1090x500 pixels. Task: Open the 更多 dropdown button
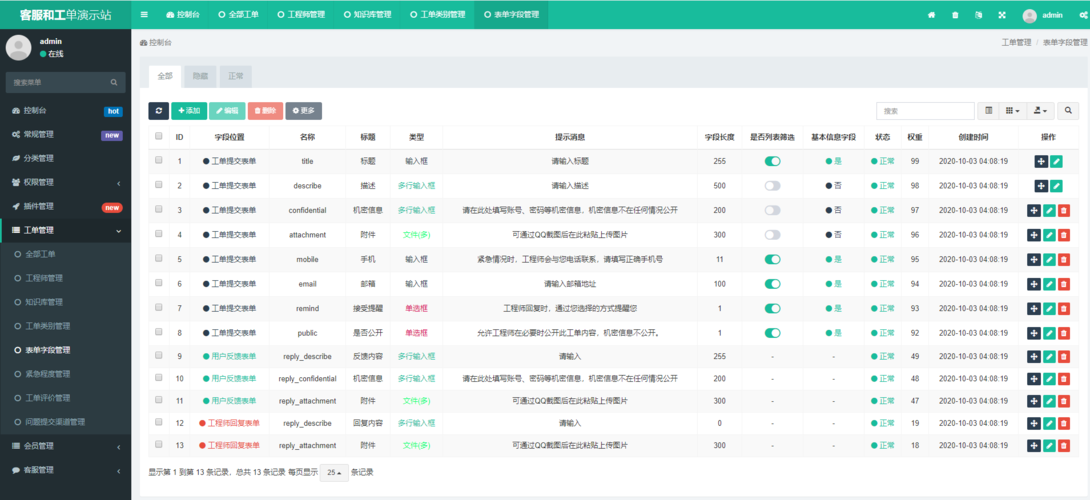[x=303, y=111]
